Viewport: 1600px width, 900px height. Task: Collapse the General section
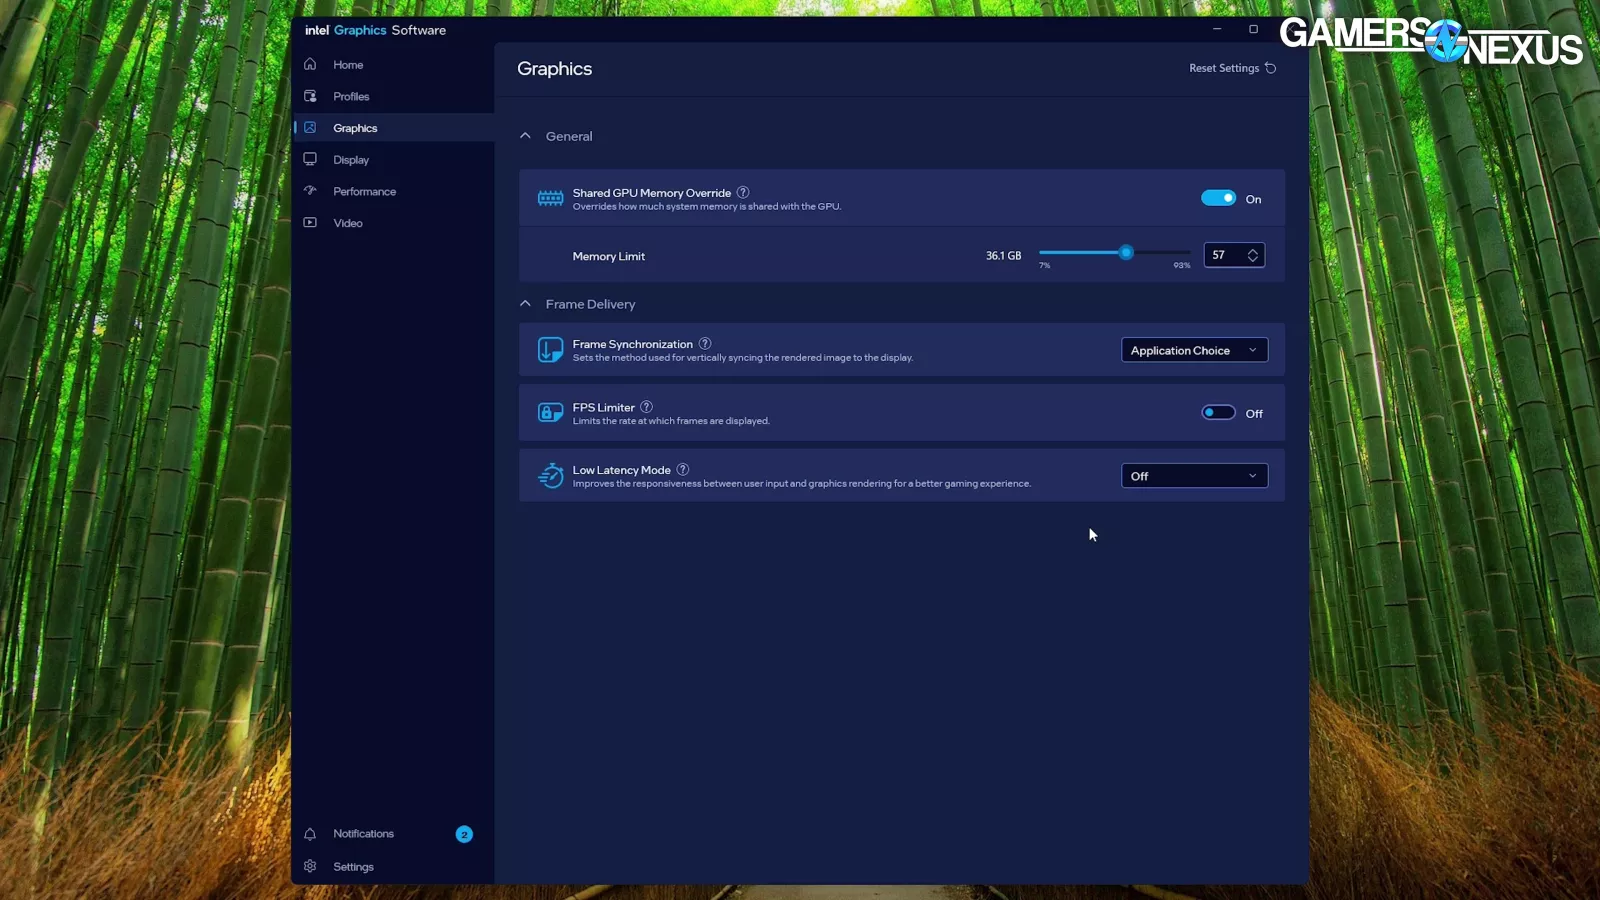tap(525, 136)
